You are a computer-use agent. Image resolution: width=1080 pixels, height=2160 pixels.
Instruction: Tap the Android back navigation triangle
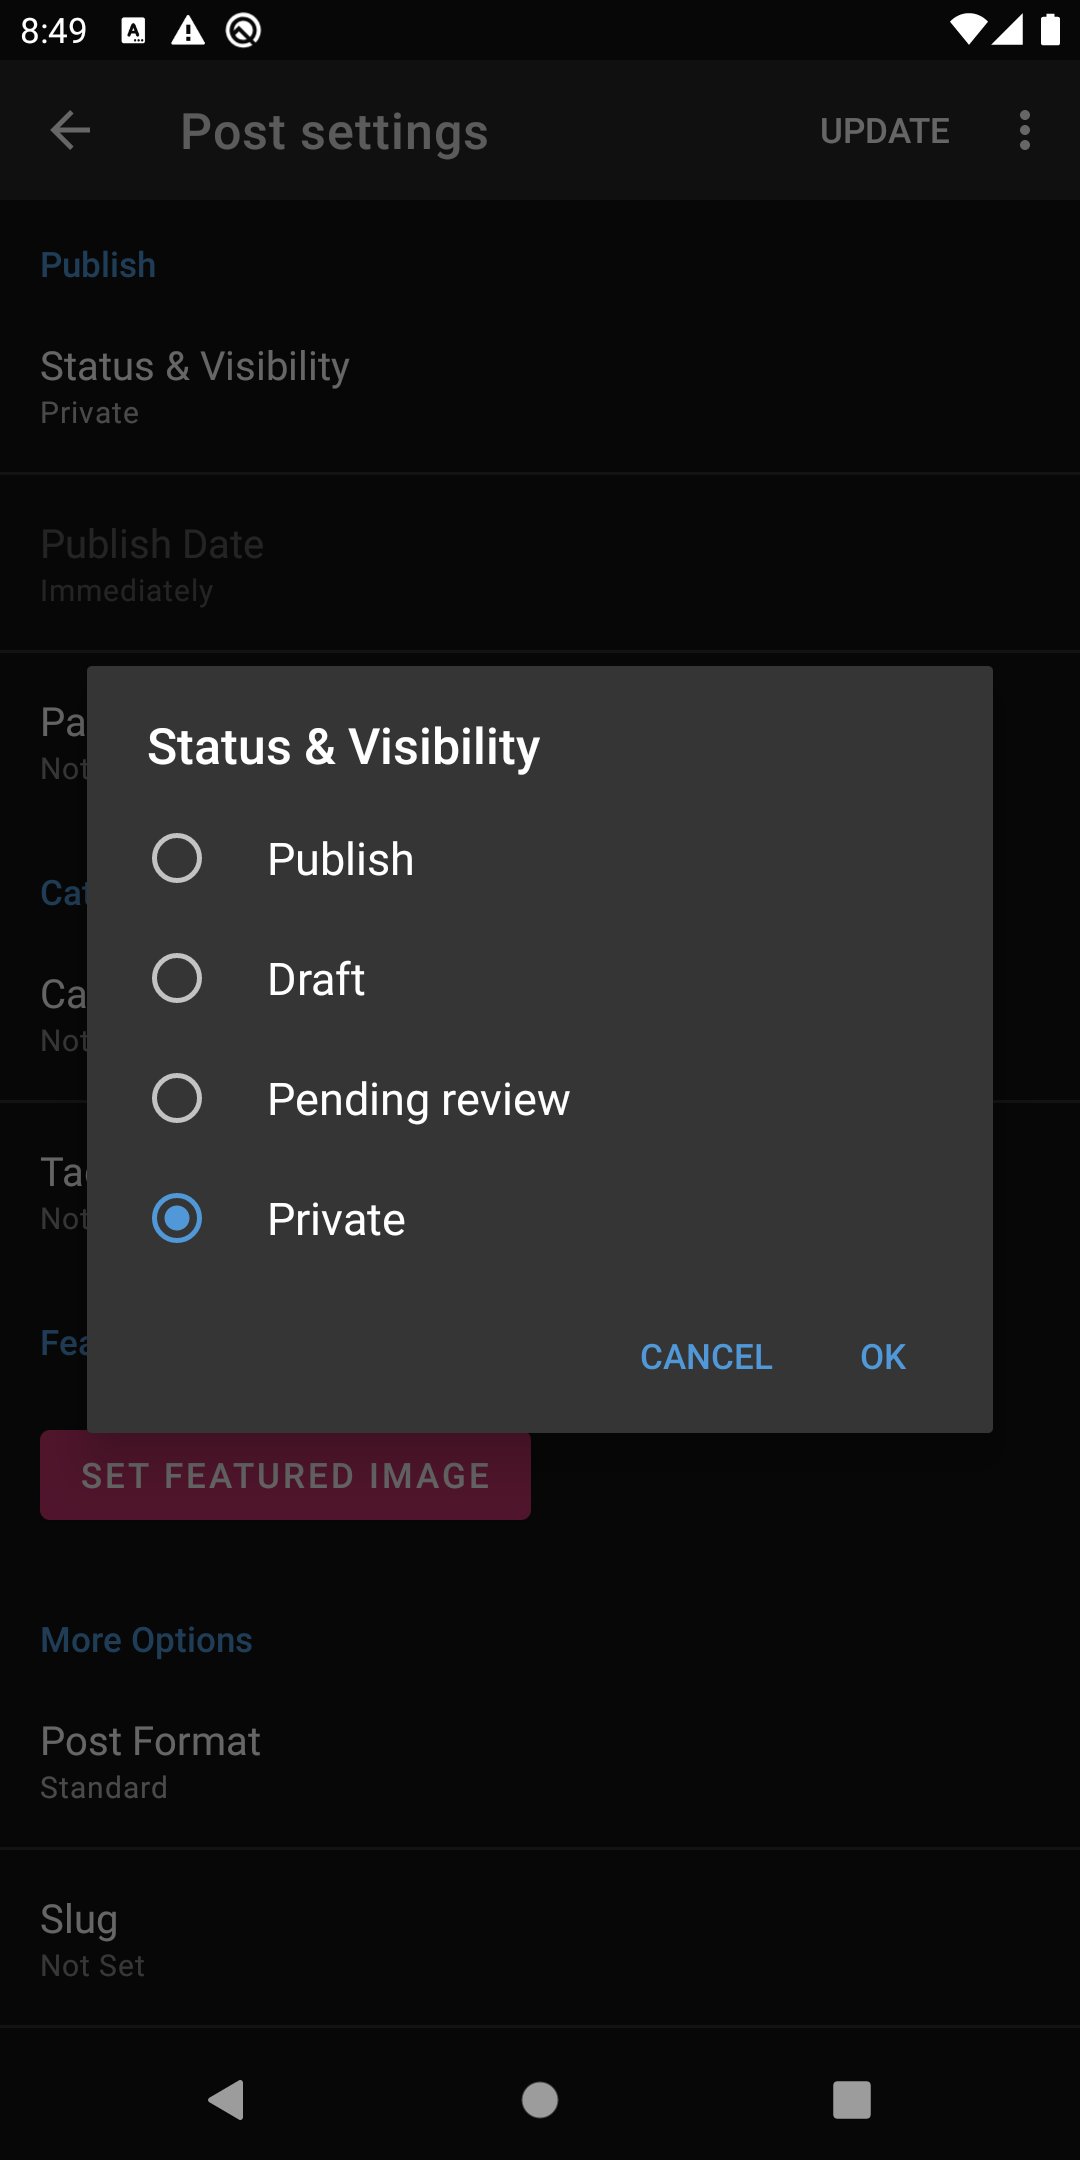coord(226,2100)
